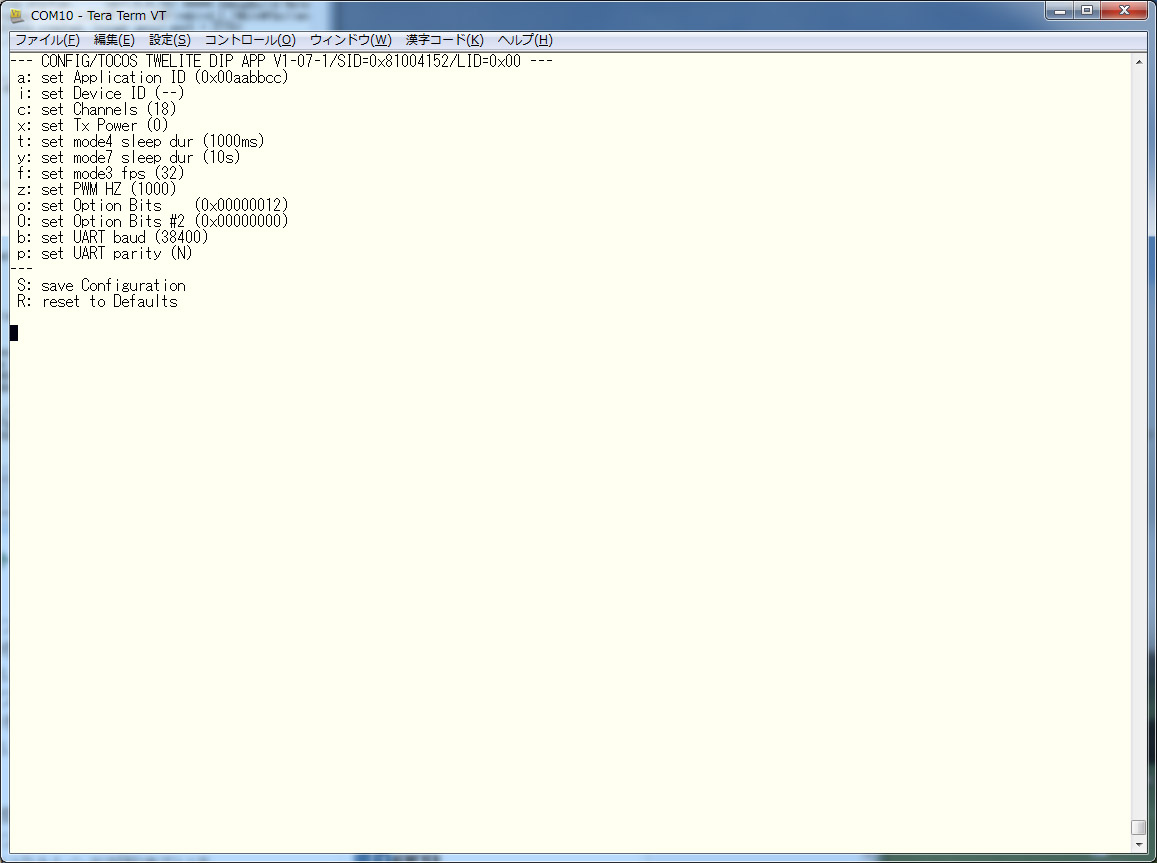Click the 'z: set PWM HZ (1000)' line
Viewport: 1157px width, 863px height.
coord(96,190)
